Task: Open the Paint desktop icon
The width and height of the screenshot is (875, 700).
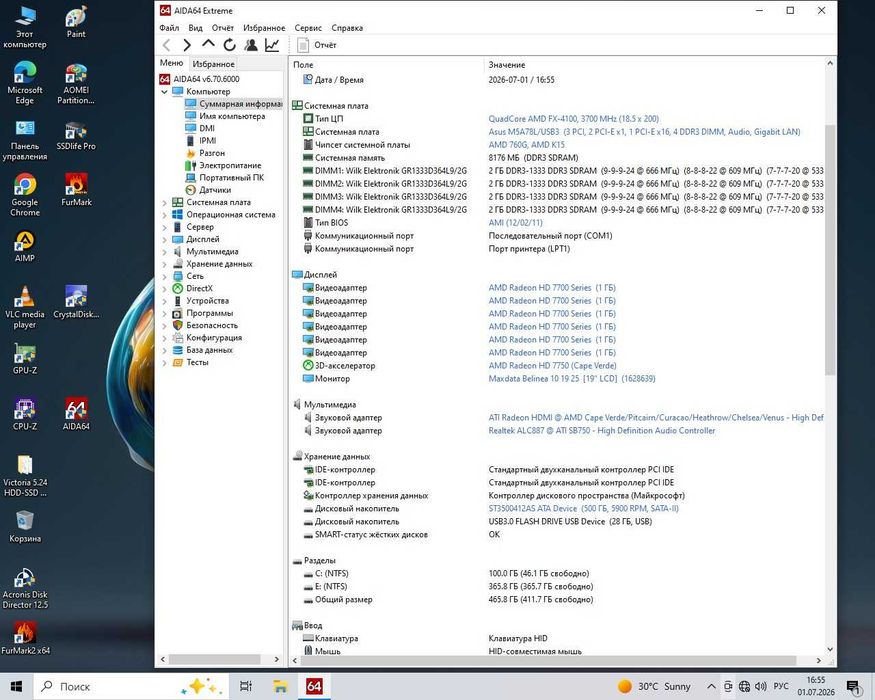Action: click(x=76, y=21)
